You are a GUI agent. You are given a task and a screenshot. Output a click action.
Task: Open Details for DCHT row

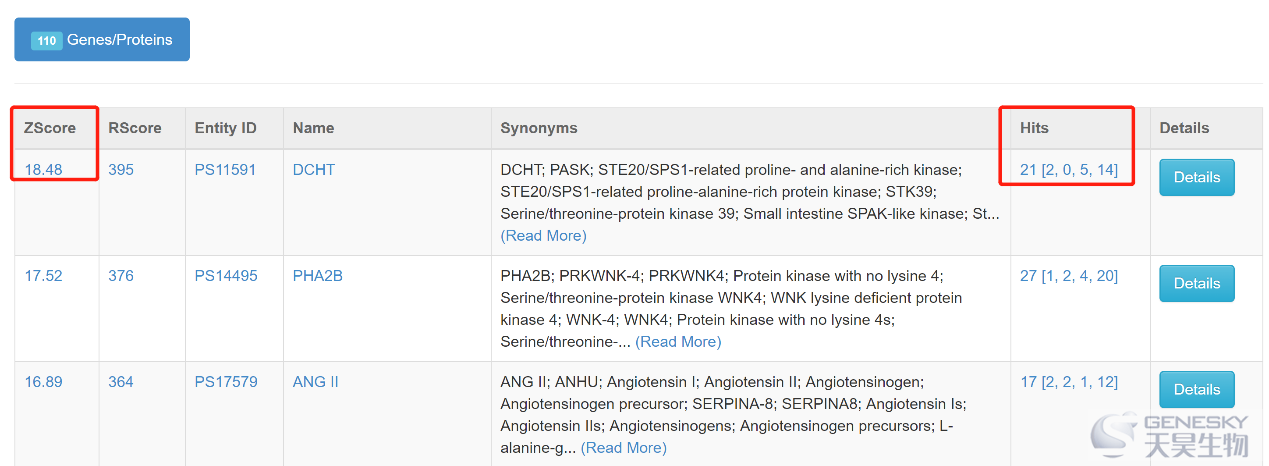pyautogui.click(x=1197, y=177)
